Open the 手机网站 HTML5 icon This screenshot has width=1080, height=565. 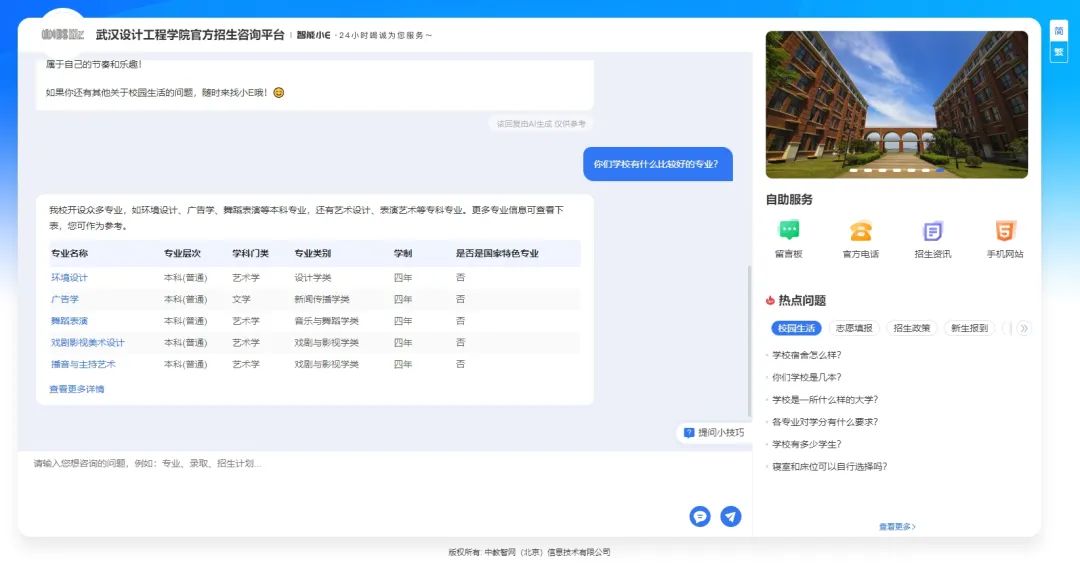pos(1004,231)
